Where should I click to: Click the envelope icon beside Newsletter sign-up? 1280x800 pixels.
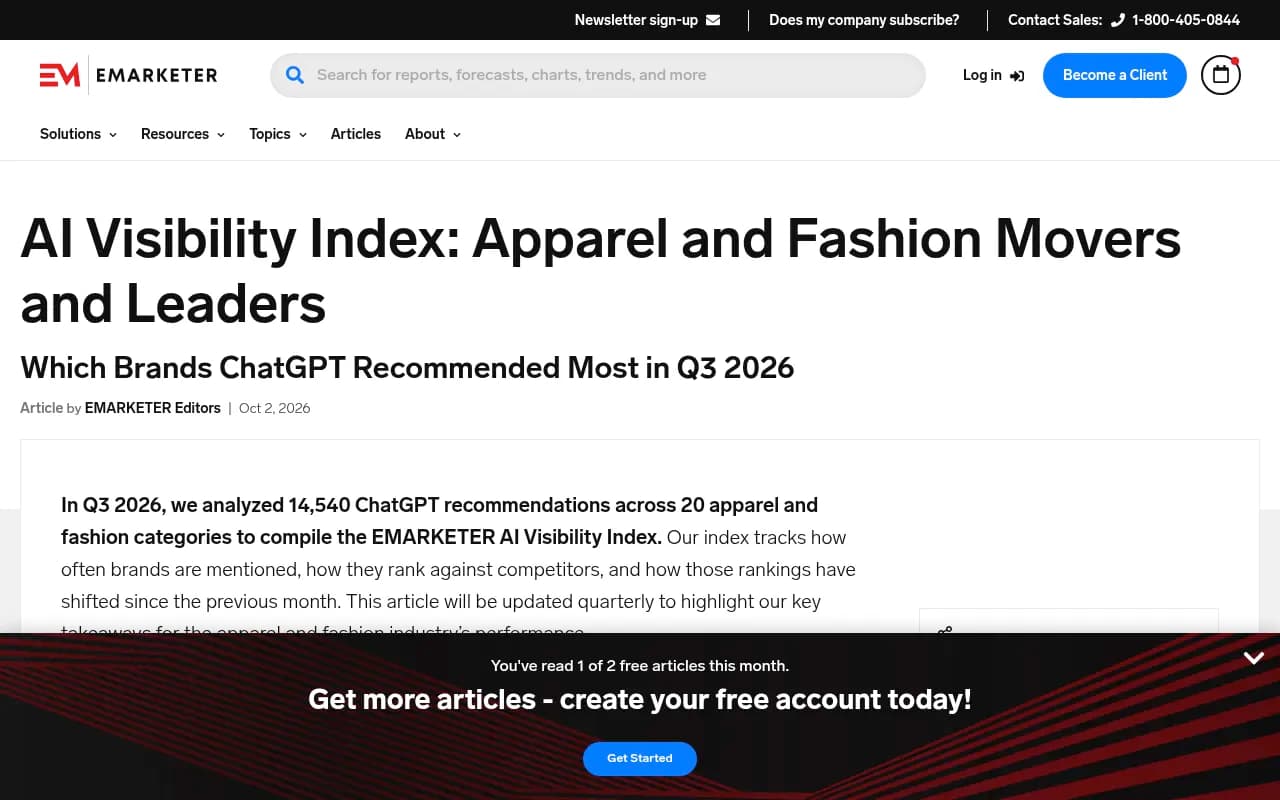point(713,20)
